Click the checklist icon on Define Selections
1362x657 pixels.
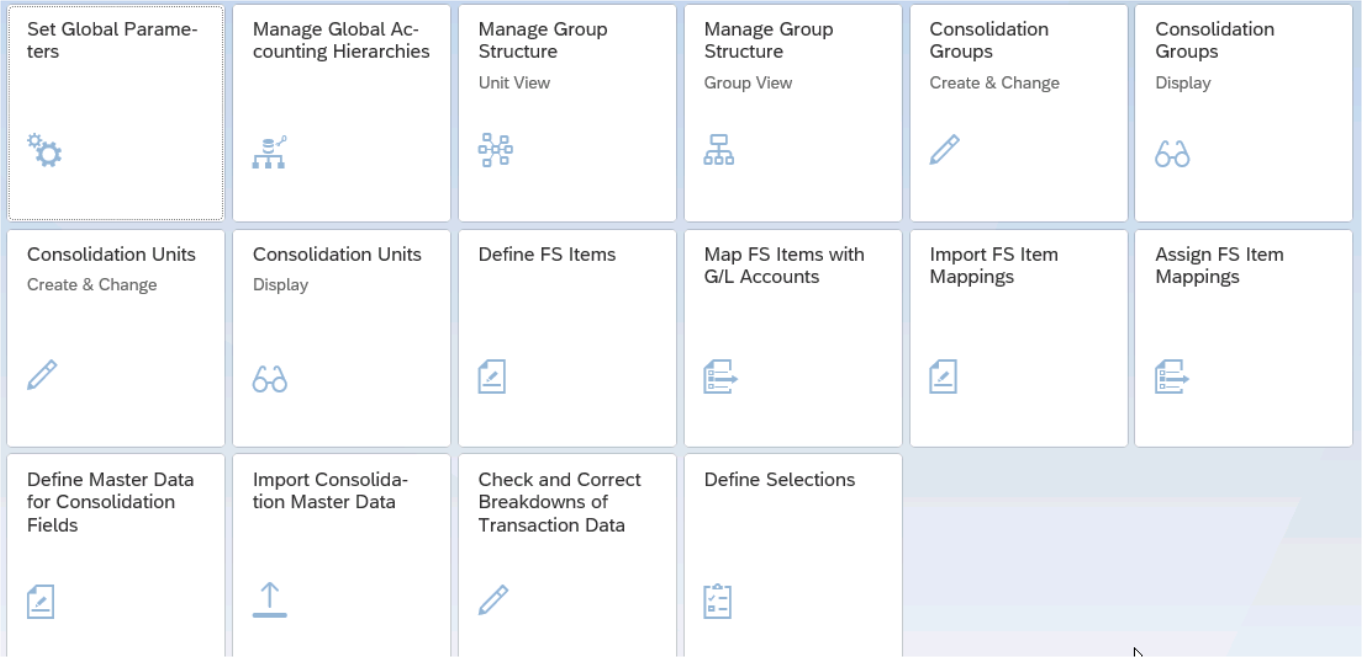click(x=718, y=600)
